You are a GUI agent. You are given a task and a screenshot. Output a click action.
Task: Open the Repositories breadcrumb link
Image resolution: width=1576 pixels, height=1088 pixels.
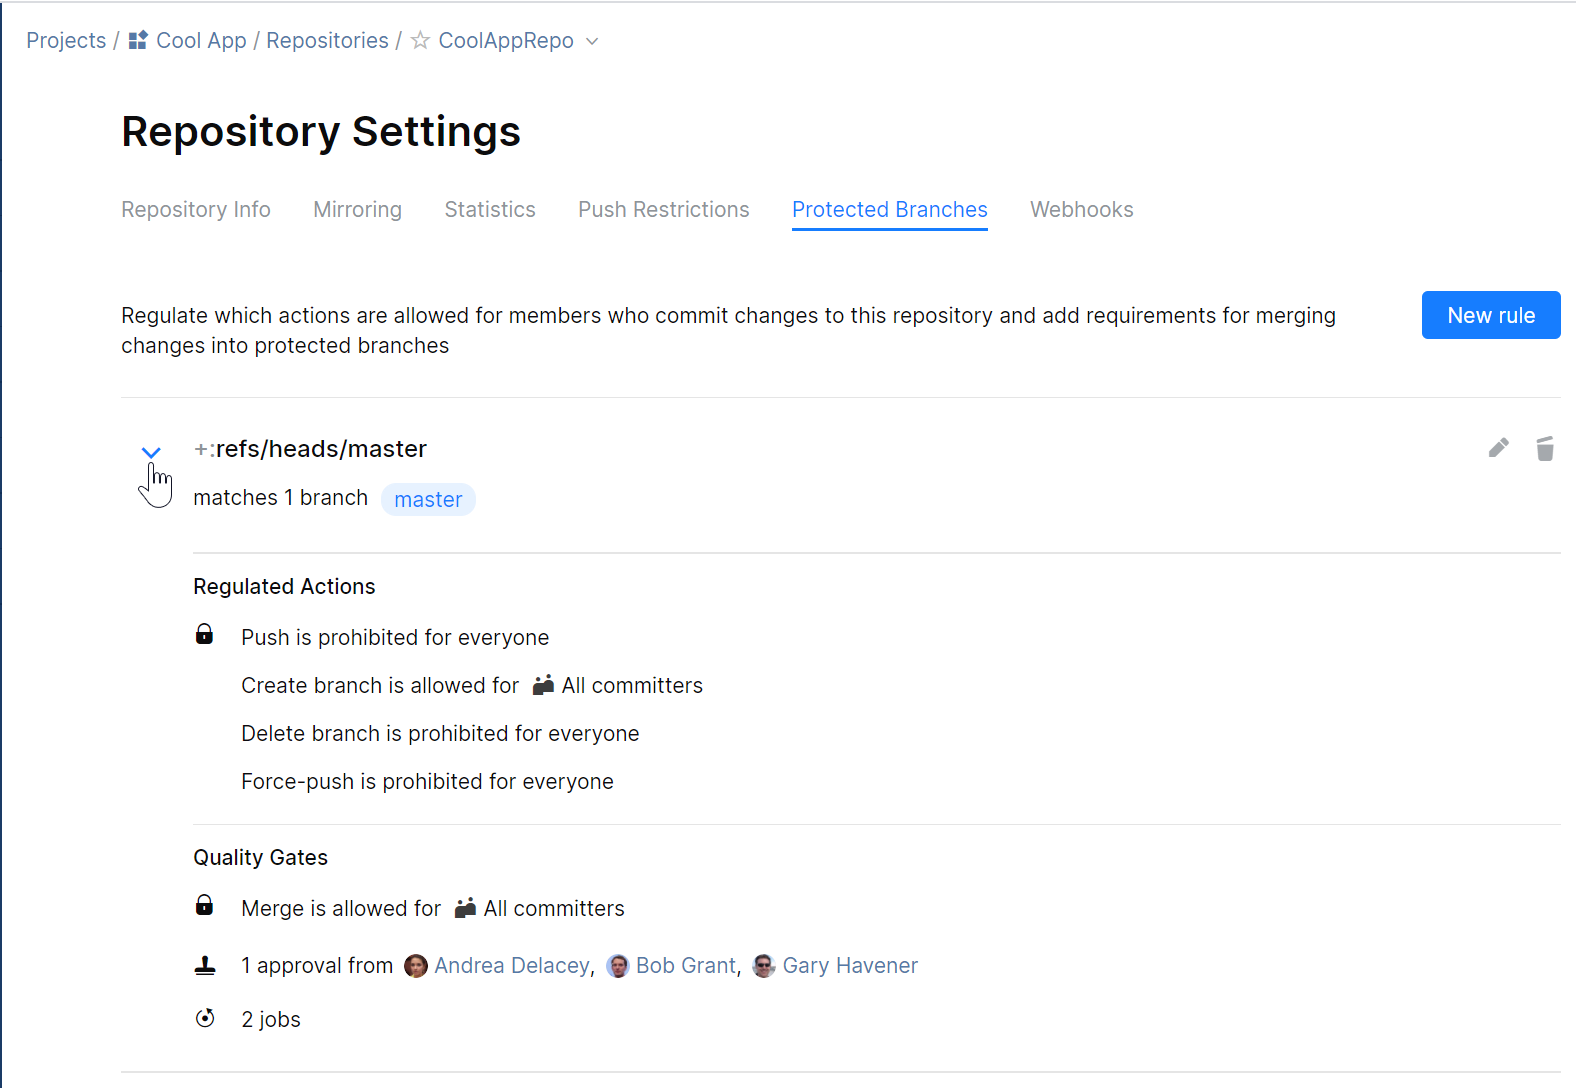tap(327, 41)
